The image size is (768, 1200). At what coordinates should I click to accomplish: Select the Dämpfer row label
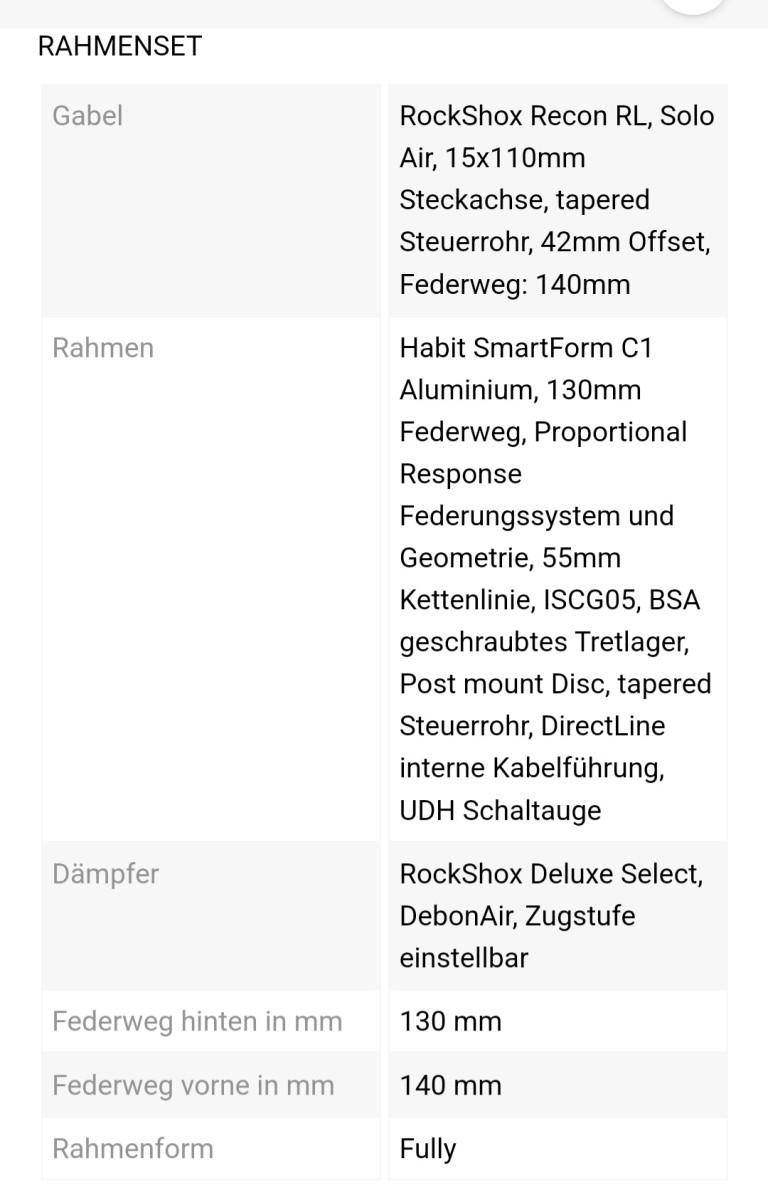point(105,874)
